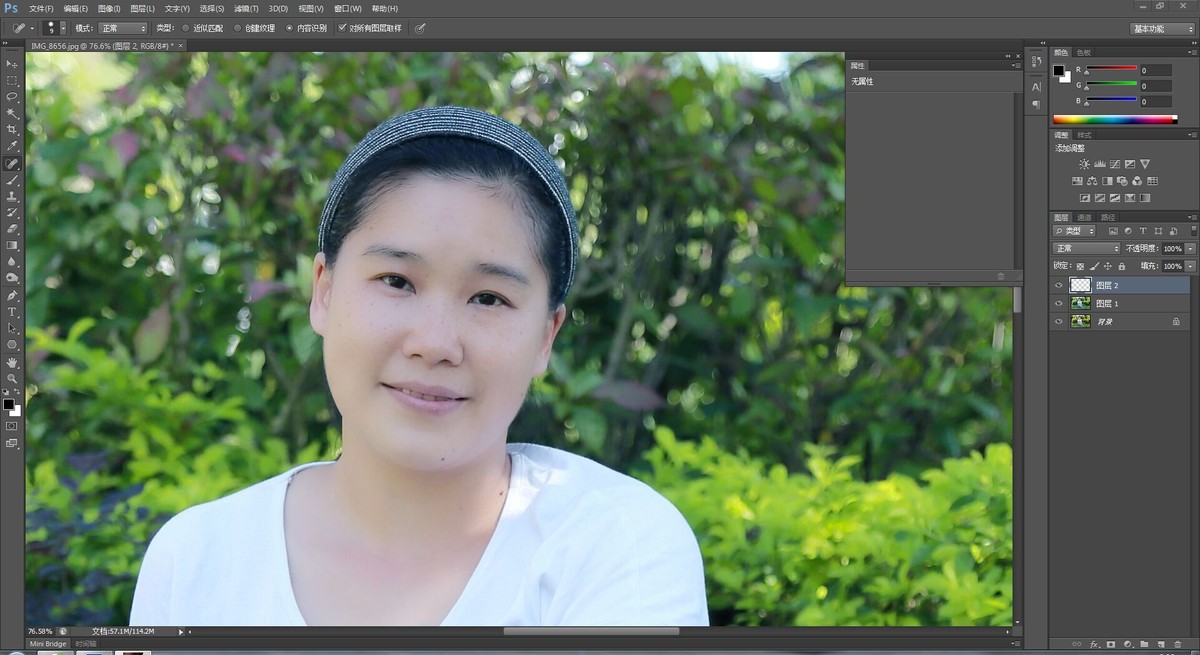Open the 填充 fill dropdown arrow

1190,266
